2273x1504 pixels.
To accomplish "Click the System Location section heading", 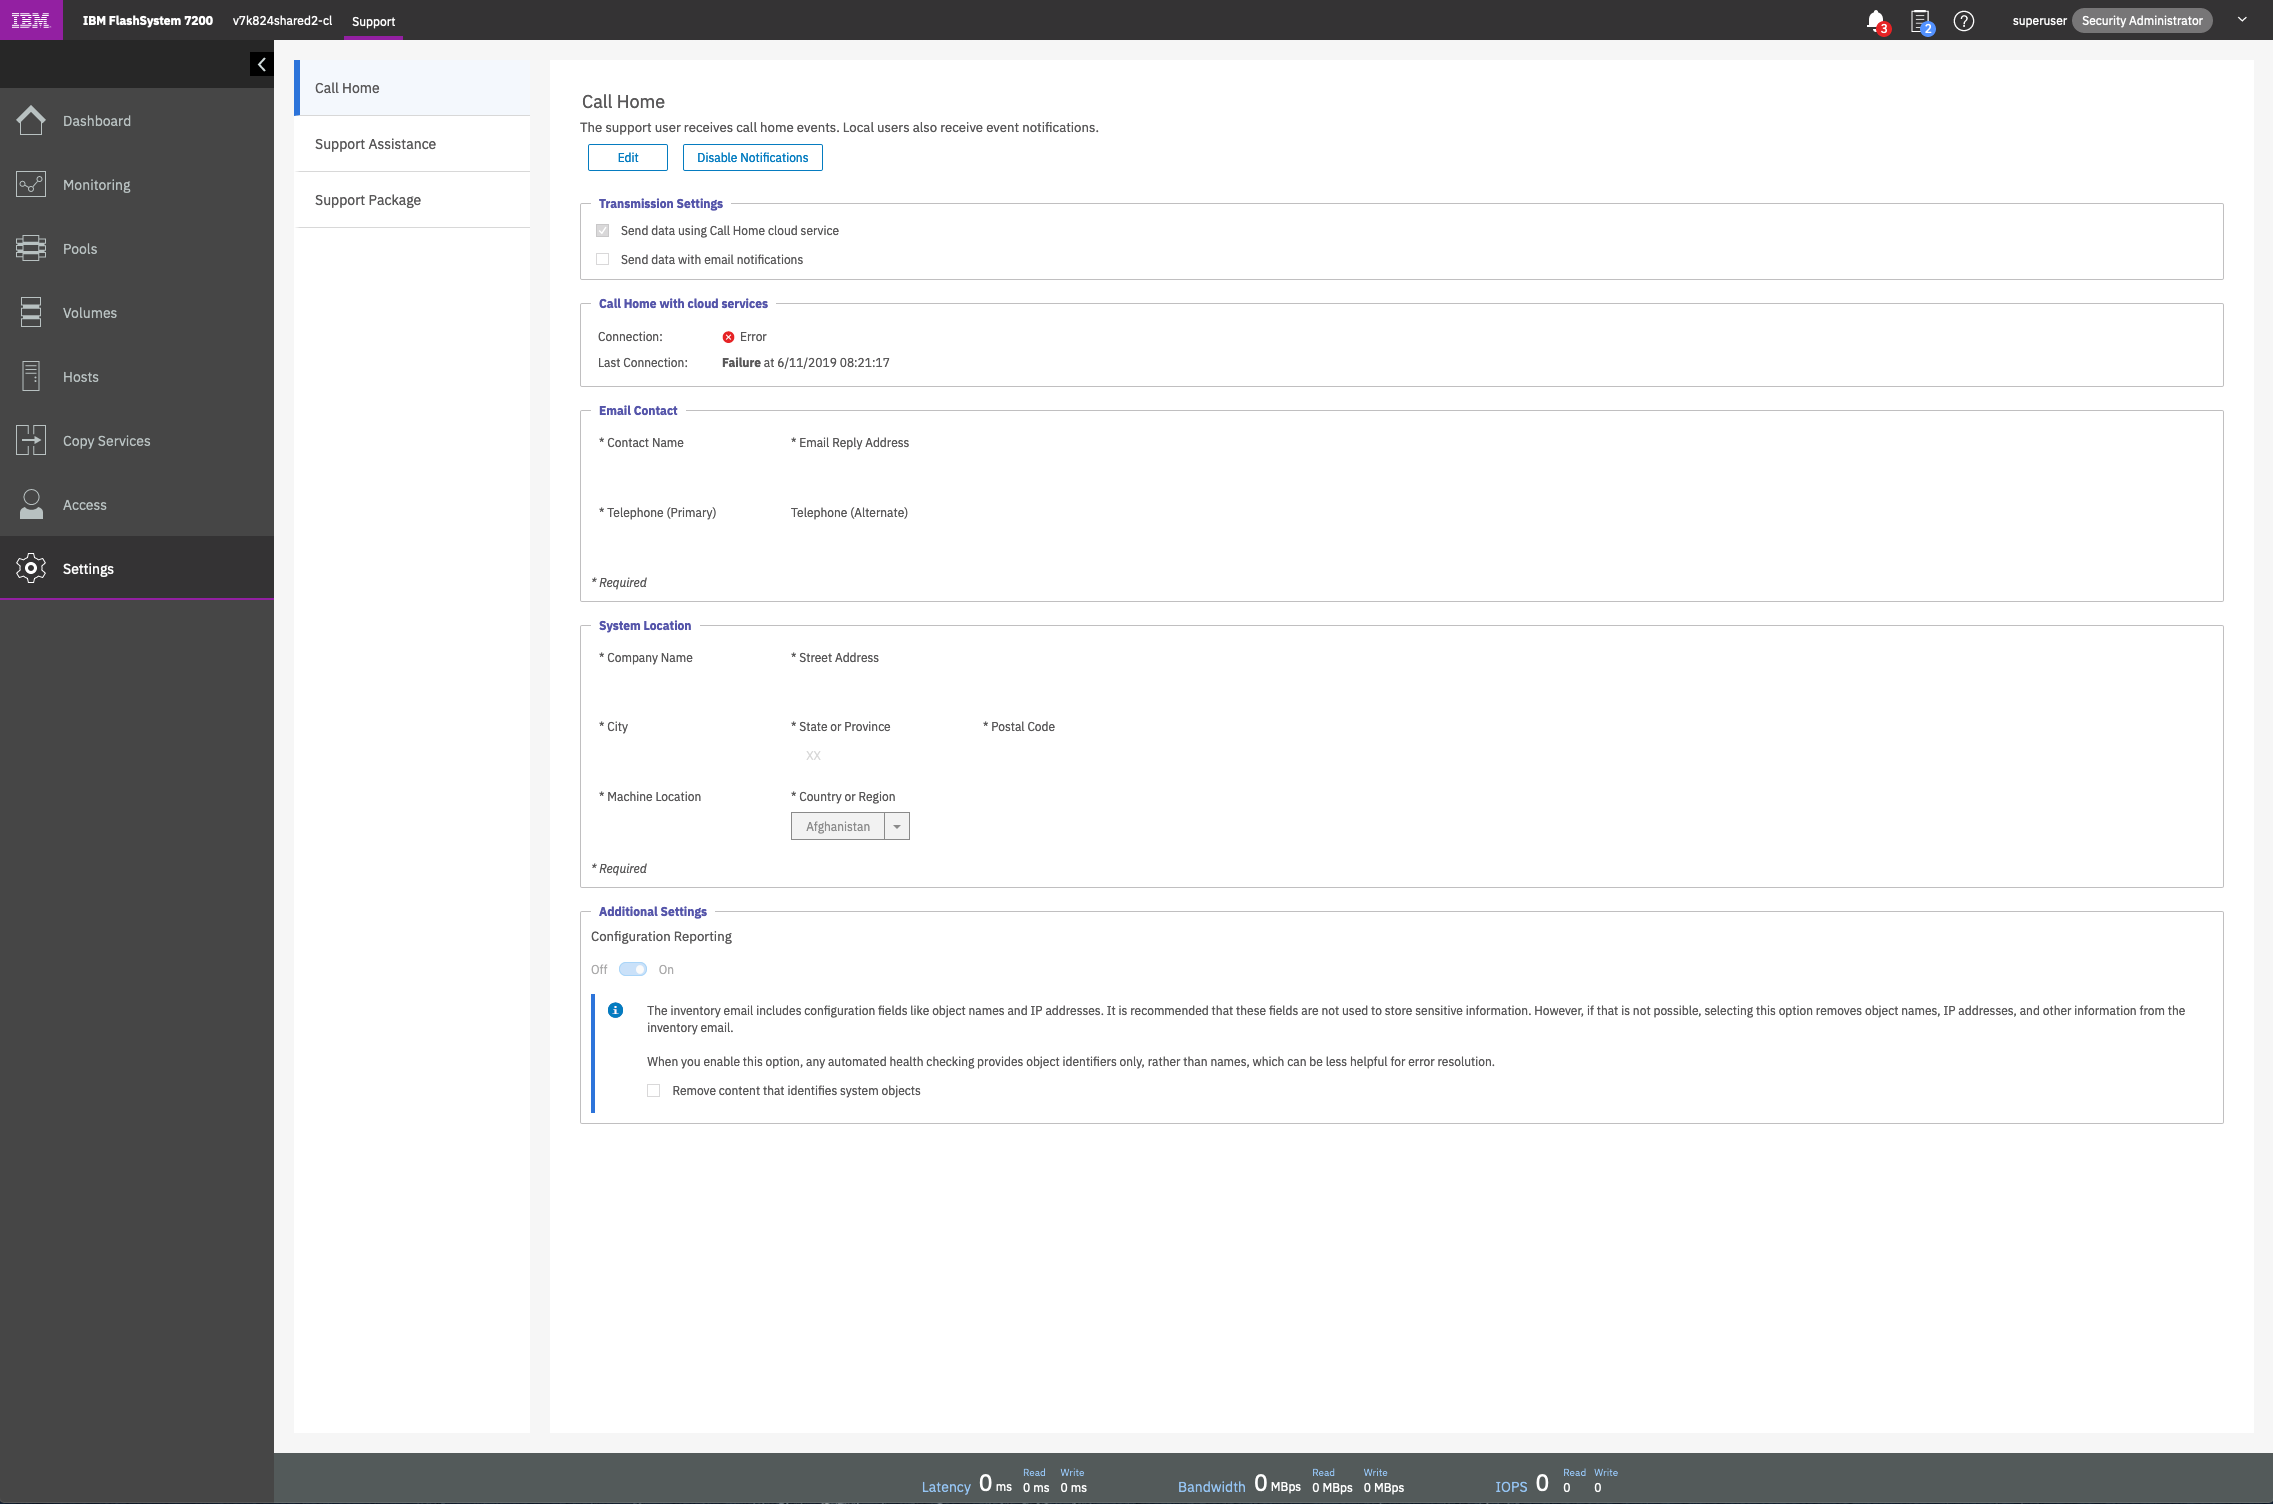I will pos(645,625).
